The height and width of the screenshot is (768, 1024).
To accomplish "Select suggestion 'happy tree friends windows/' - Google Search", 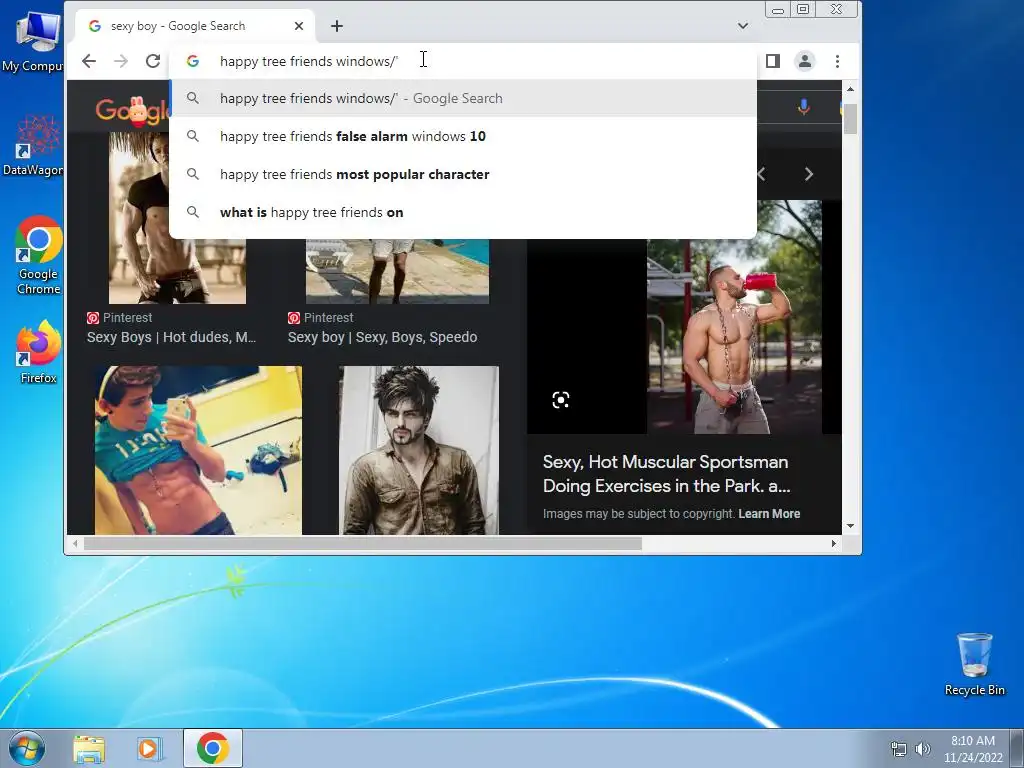I will (462, 99).
